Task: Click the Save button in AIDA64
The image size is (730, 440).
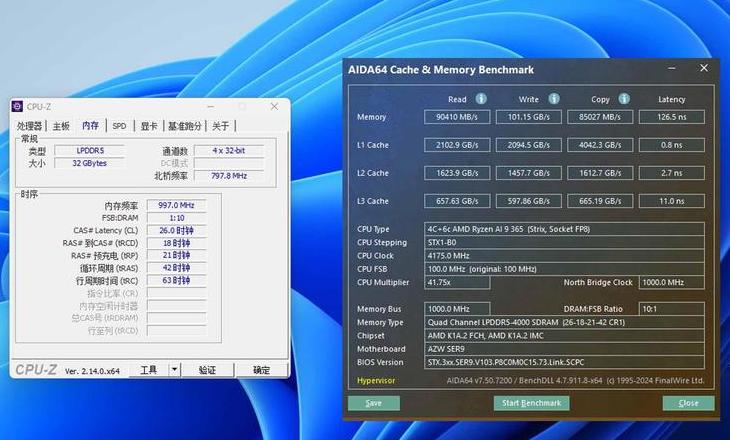Action: pos(374,403)
